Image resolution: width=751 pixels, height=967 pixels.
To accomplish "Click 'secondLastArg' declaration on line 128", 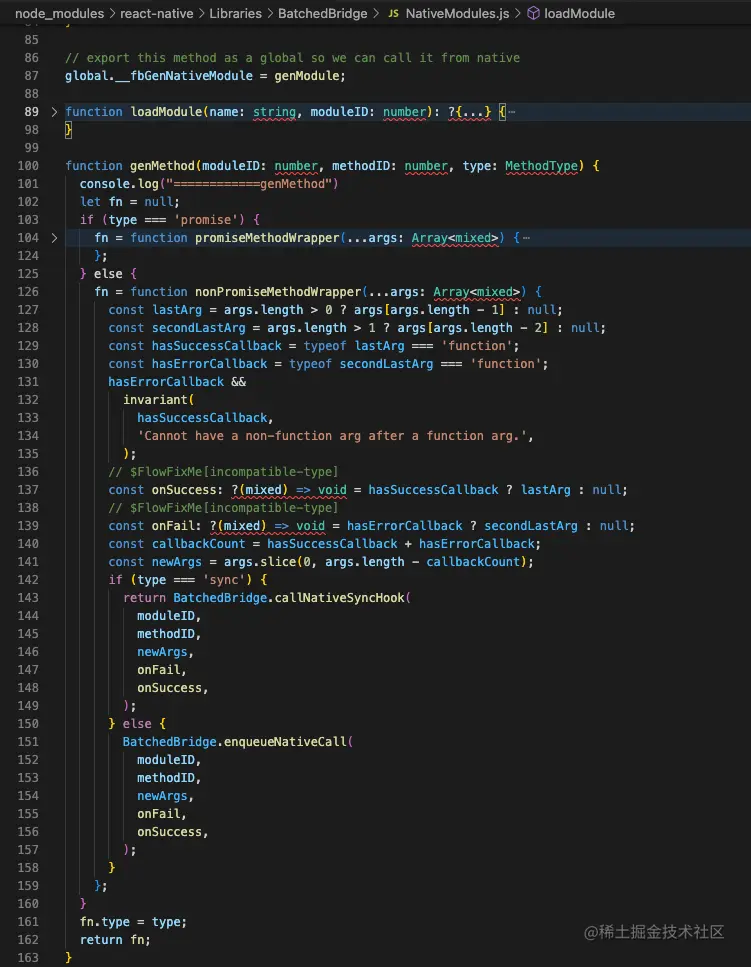I will click(199, 327).
